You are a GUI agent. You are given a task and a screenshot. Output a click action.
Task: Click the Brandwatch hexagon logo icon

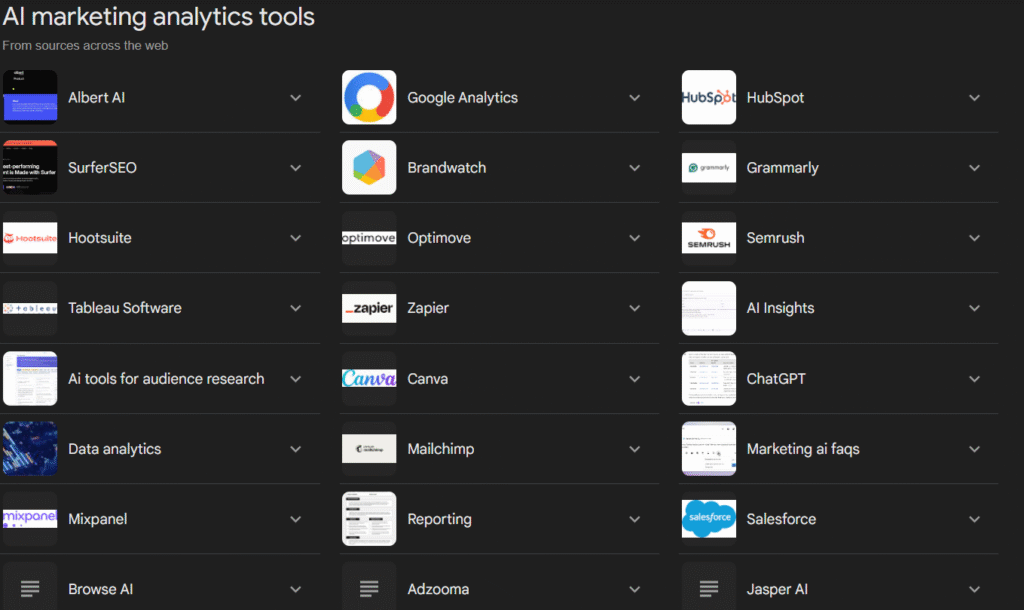tap(369, 168)
